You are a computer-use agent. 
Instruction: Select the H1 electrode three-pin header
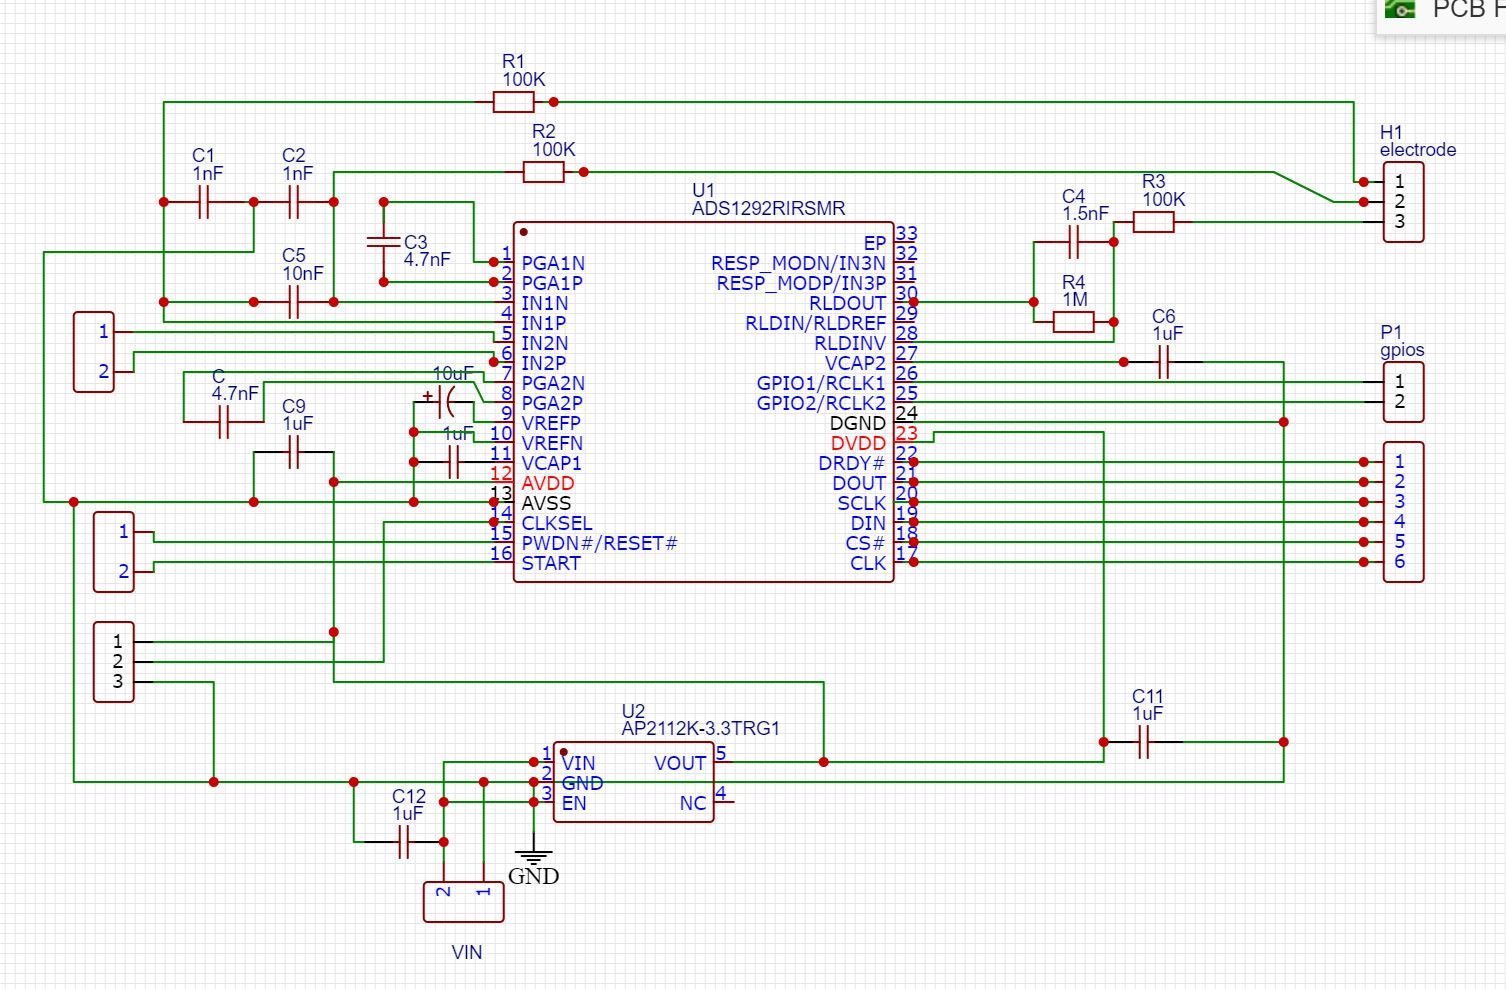coord(1403,202)
